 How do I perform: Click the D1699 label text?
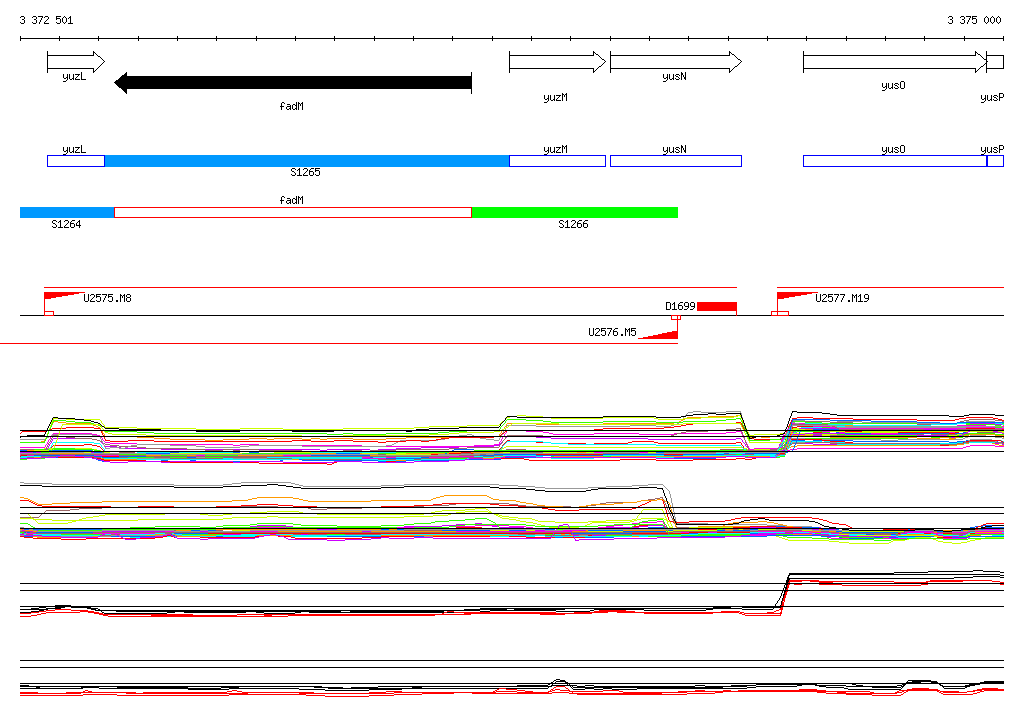click(x=680, y=306)
